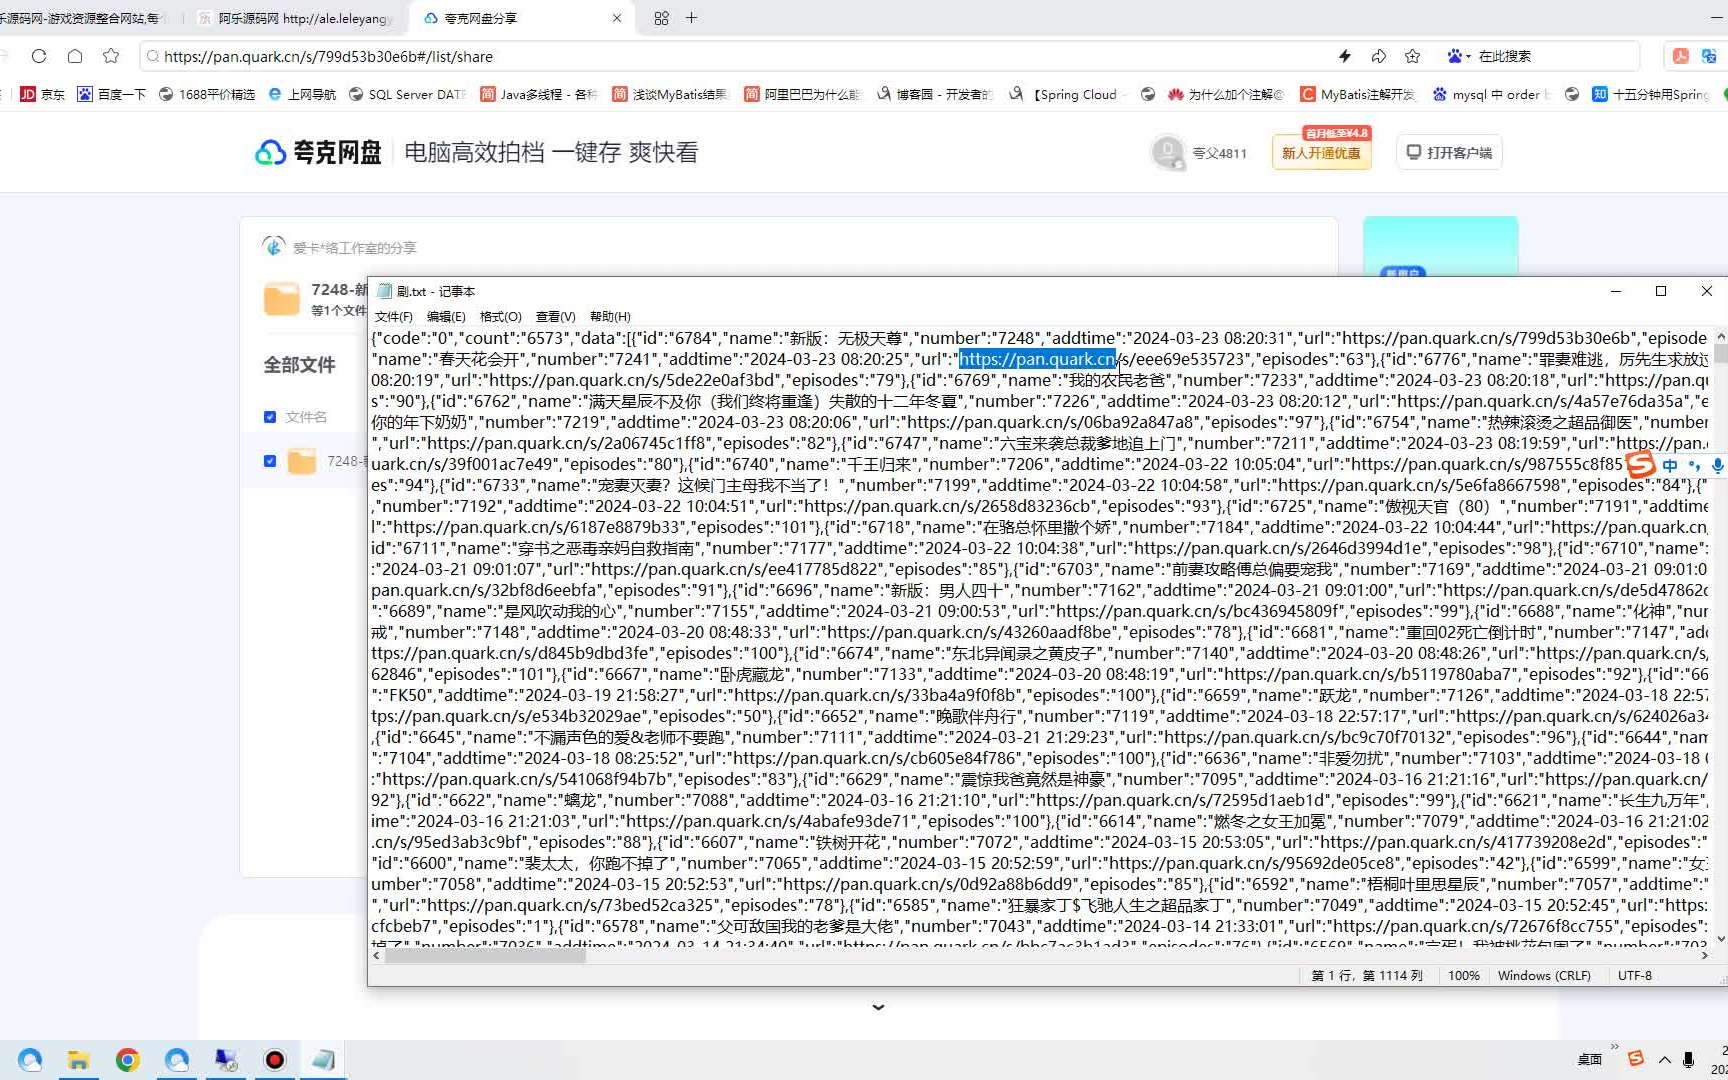Click the red PDF extension icon
This screenshot has width=1728, height=1080.
[1681, 56]
